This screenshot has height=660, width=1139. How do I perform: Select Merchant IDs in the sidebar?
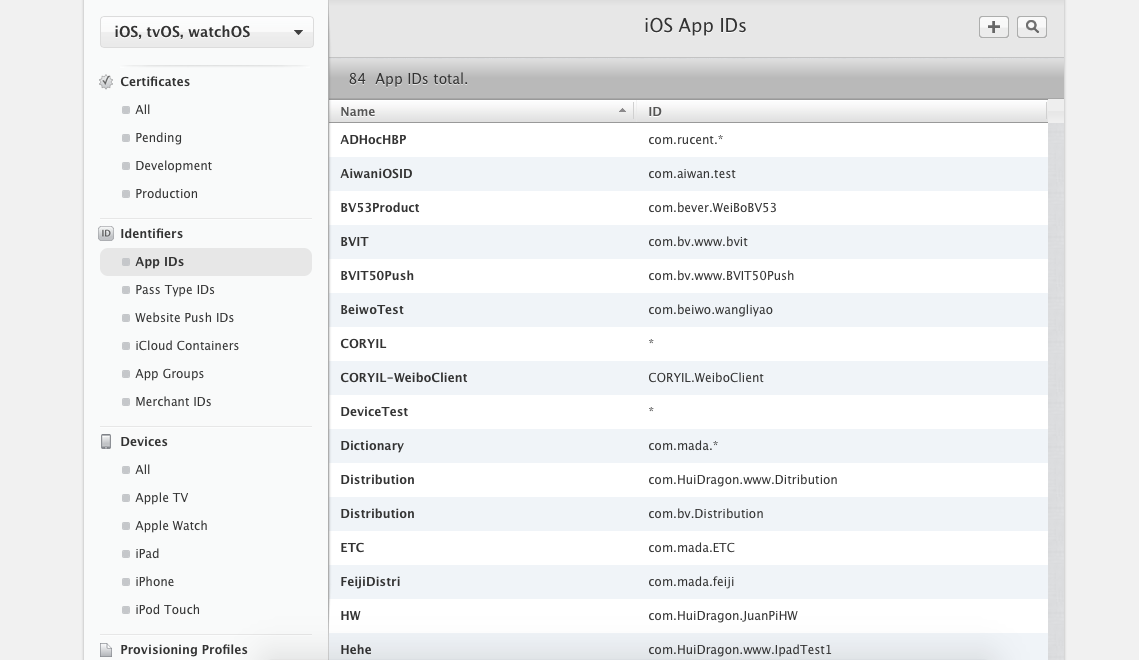click(x=173, y=402)
